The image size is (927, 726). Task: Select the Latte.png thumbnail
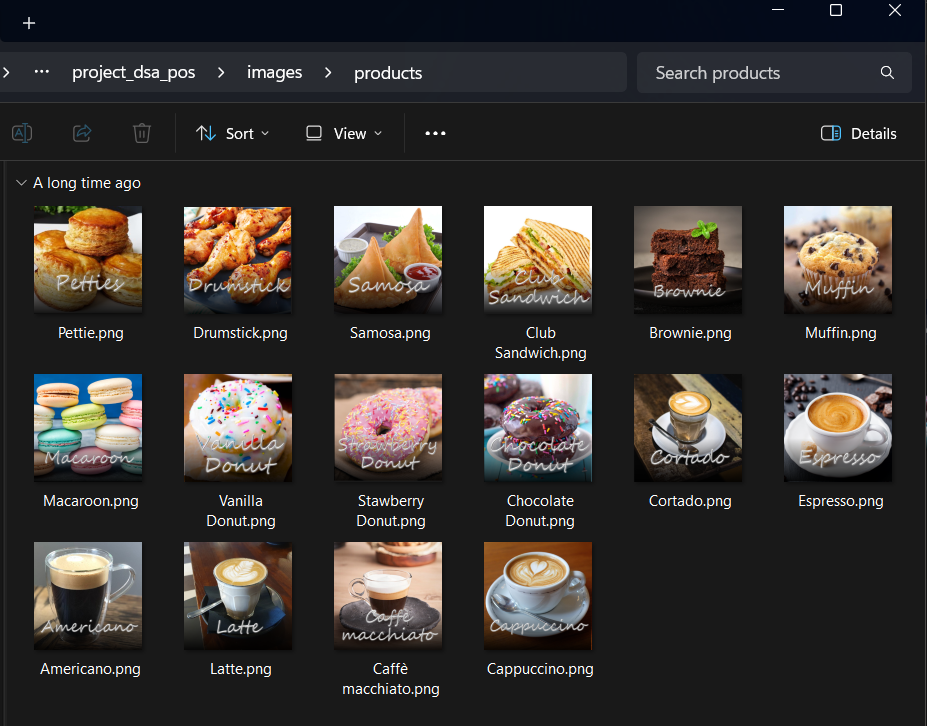click(x=238, y=595)
